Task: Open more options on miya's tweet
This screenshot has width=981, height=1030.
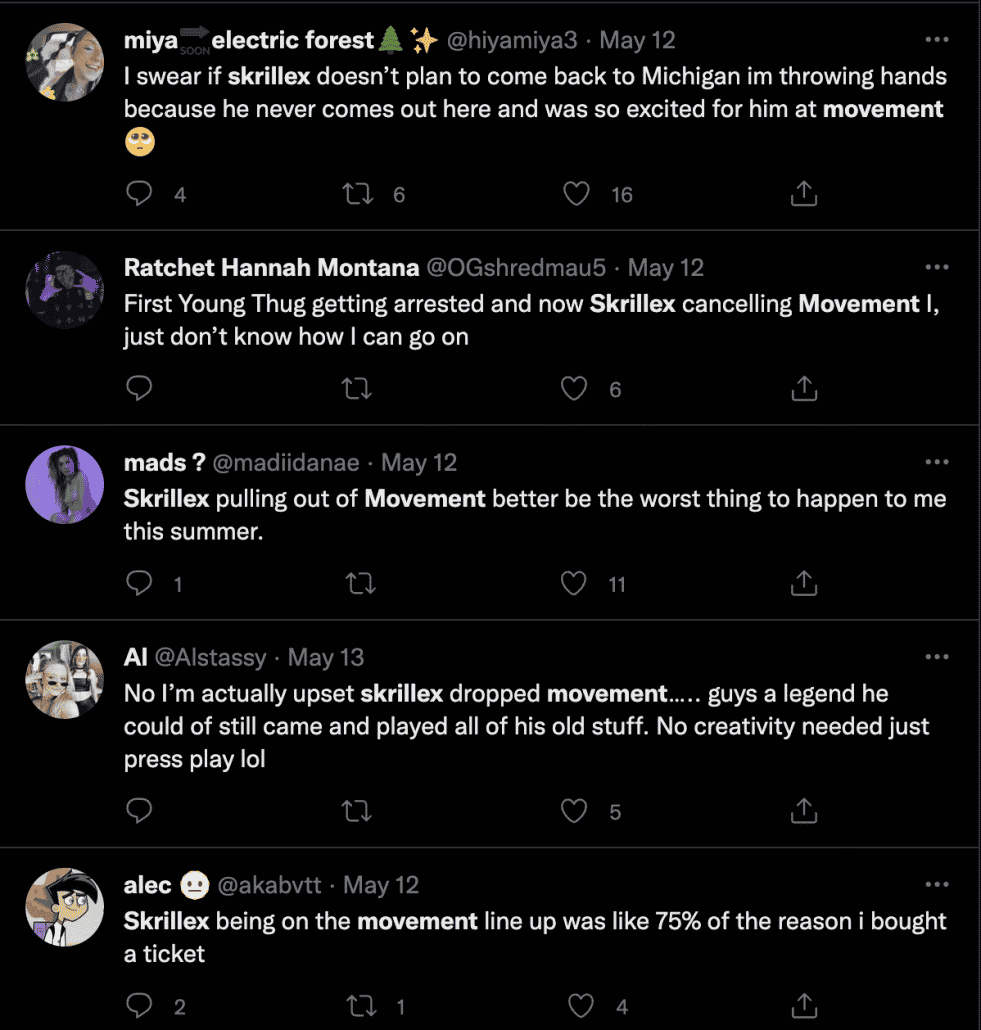Action: [x=937, y=40]
